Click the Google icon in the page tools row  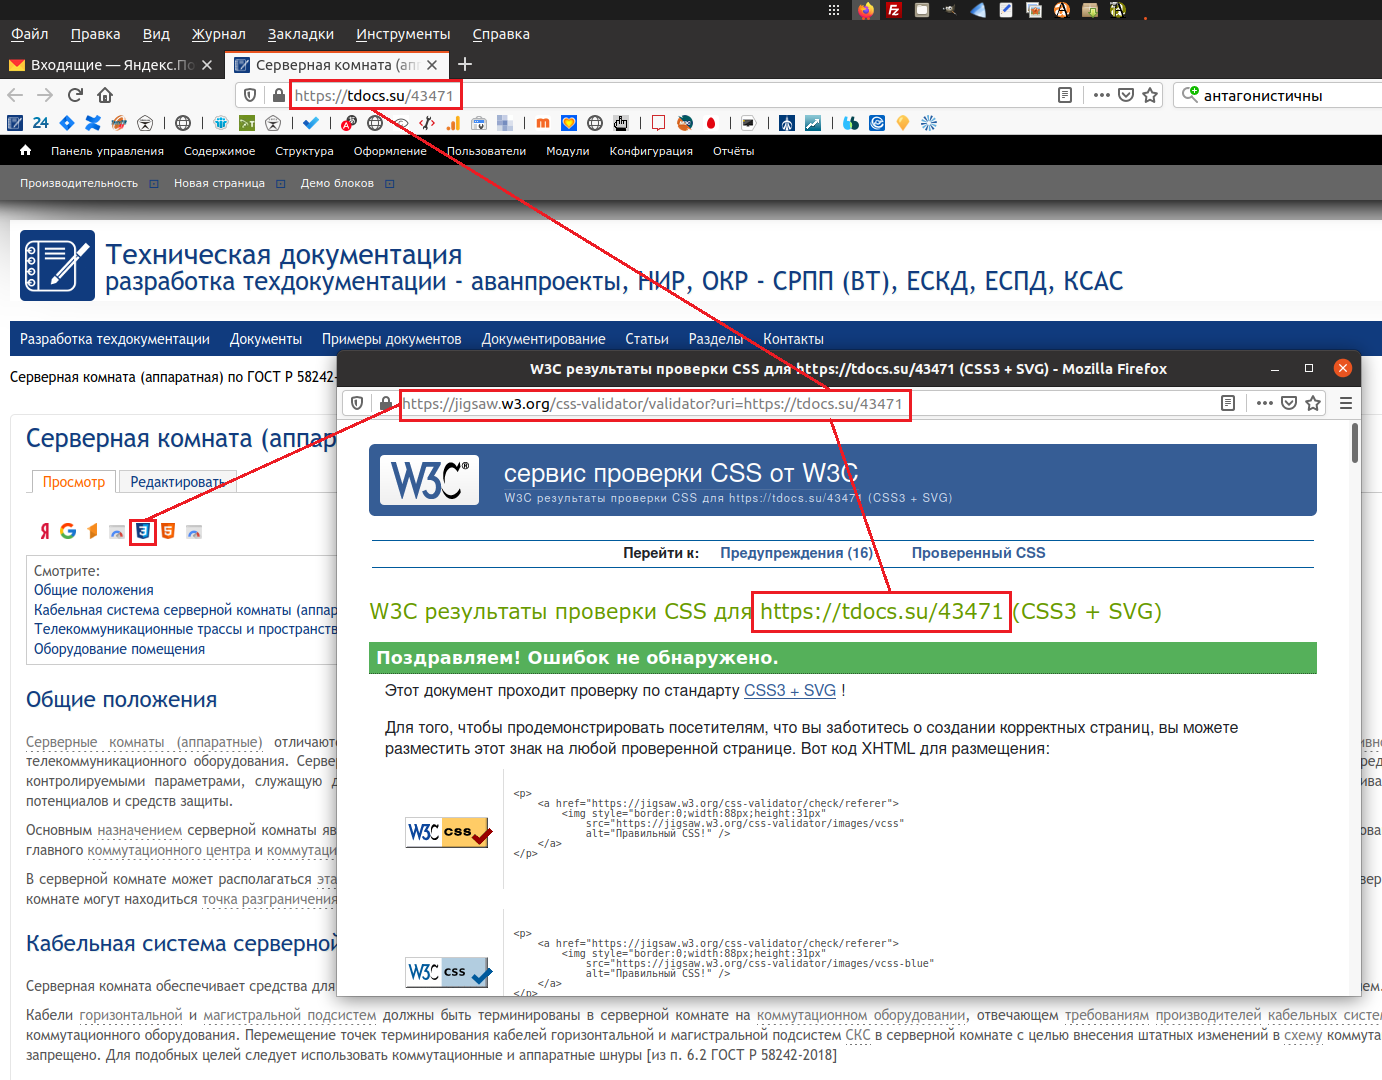coord(68,531)
